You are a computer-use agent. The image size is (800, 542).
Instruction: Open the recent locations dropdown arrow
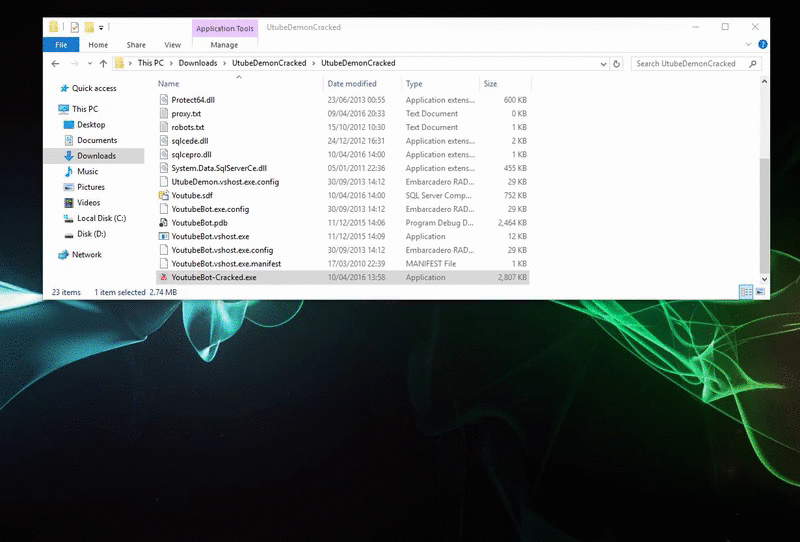[90, 64]
